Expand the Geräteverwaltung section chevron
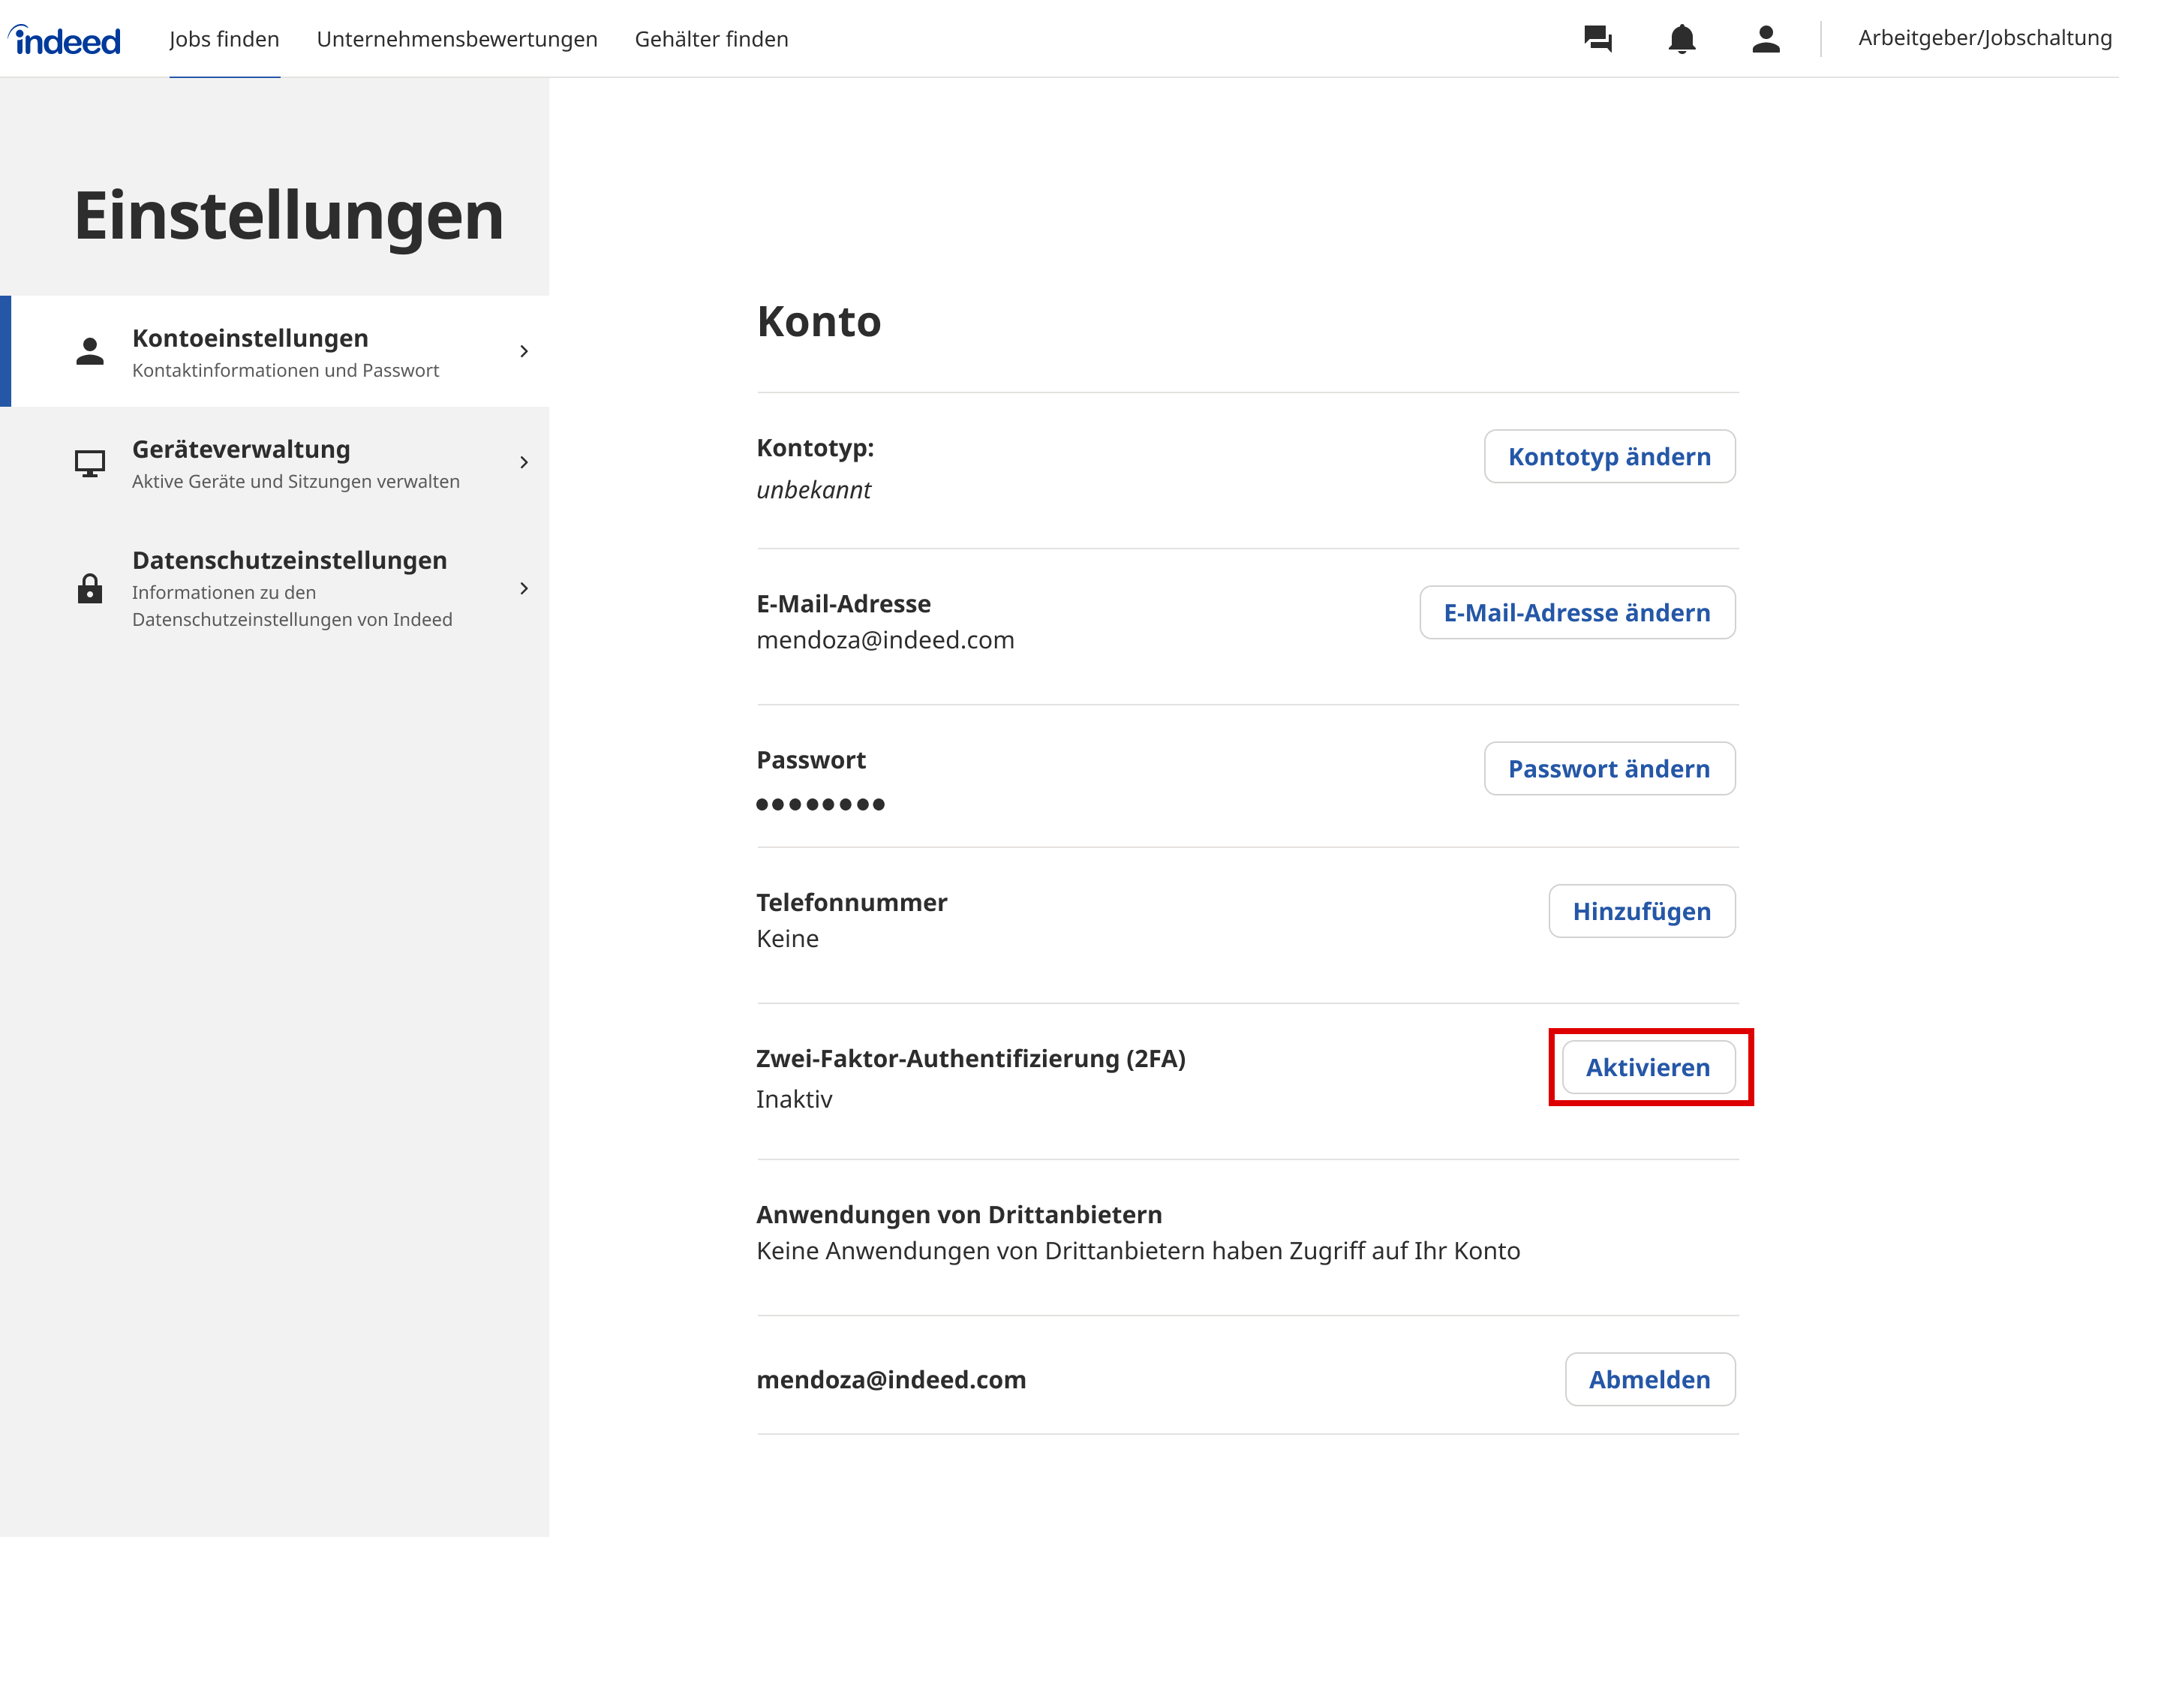 point(524,462)
